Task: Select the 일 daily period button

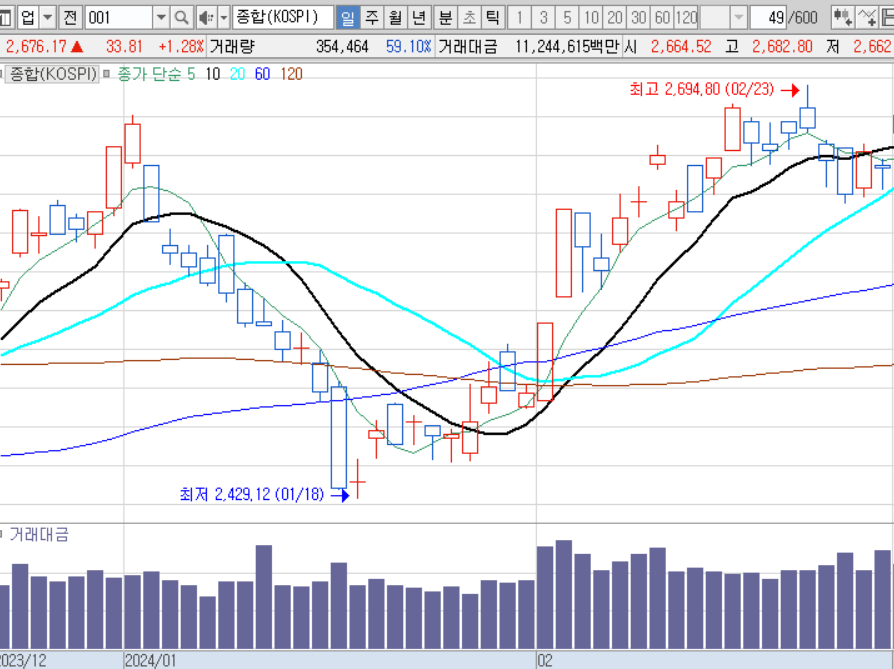Action: click(x=347, y=18)
